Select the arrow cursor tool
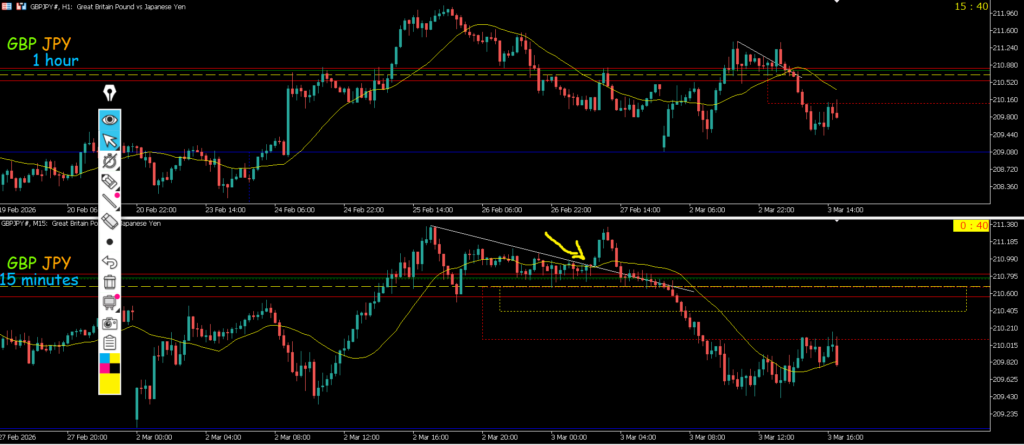Image resolution: width=1024 pixels, height=445 pixels. [110, 140]
